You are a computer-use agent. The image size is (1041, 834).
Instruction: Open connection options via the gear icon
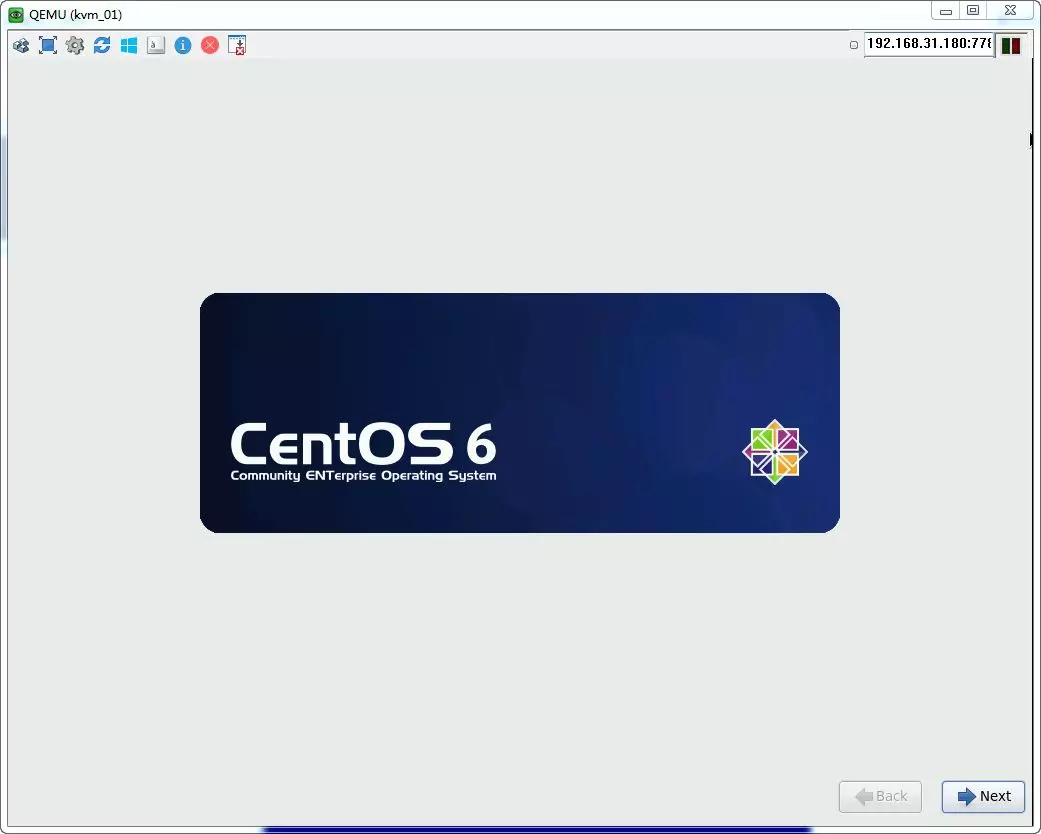click(75, 45)
